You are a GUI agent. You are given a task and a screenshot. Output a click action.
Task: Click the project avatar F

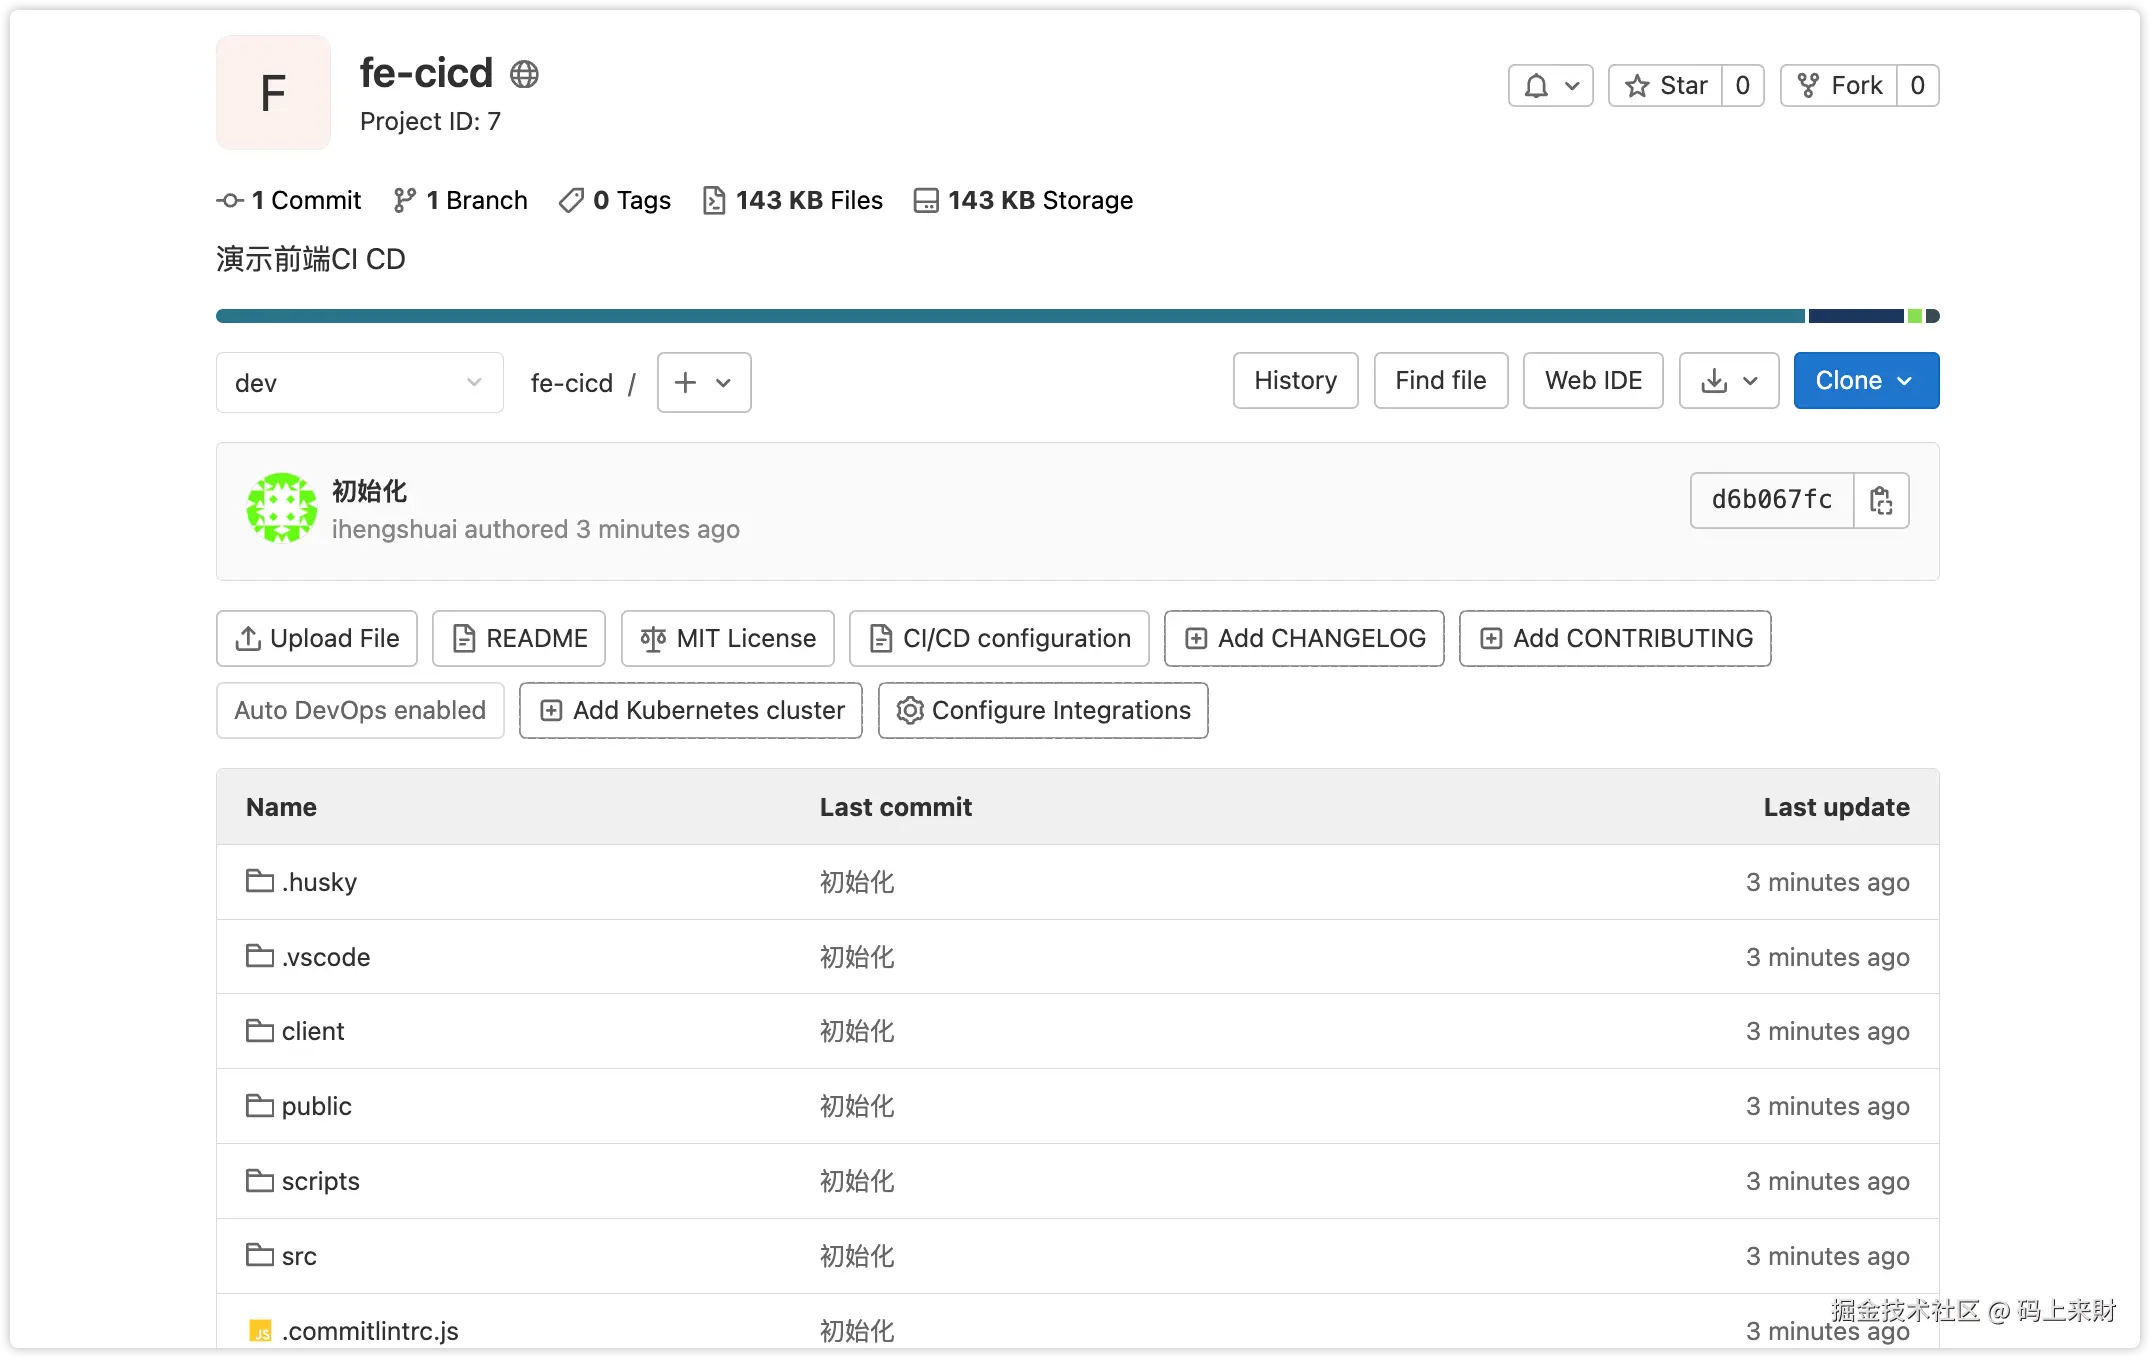tap(273, 93)
